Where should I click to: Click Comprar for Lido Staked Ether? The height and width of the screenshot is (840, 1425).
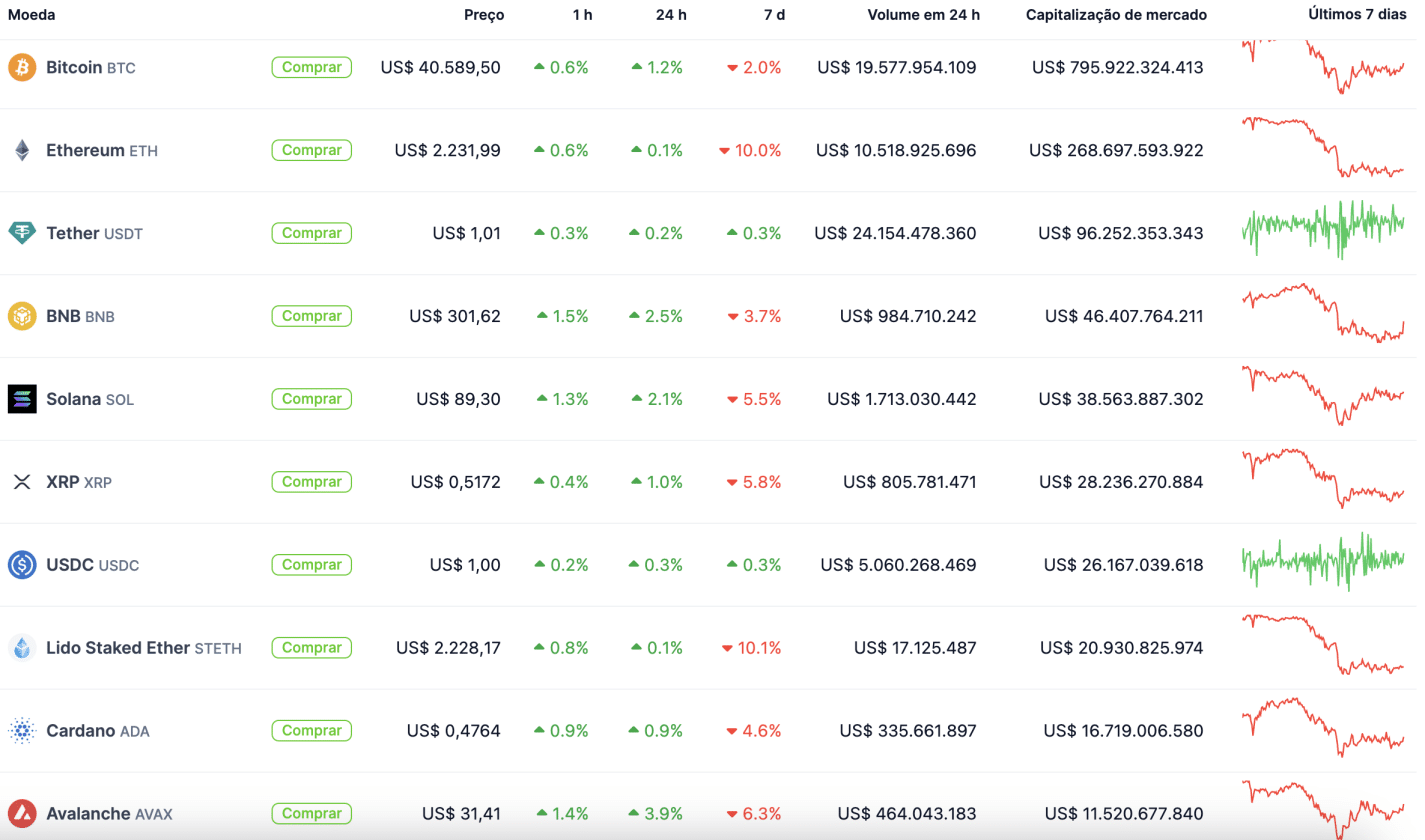(312, 648)
